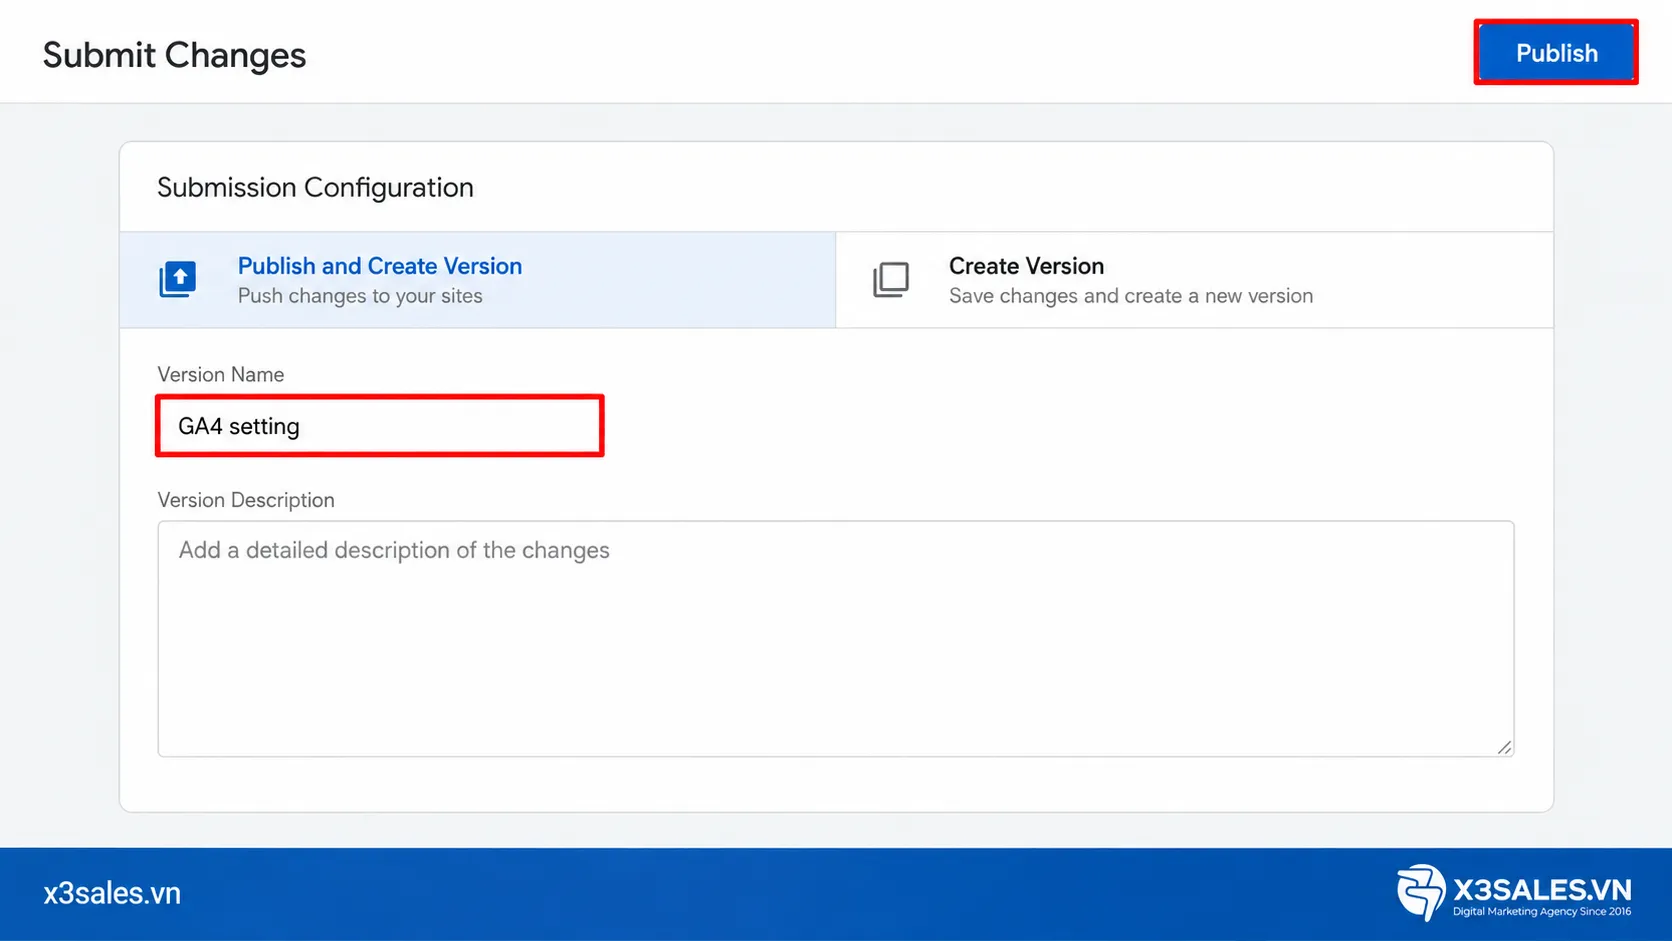The height and width of the screenshot is (941, 1672).
Task: Click into the Version Description text area
Action: (x=836, y=638)
